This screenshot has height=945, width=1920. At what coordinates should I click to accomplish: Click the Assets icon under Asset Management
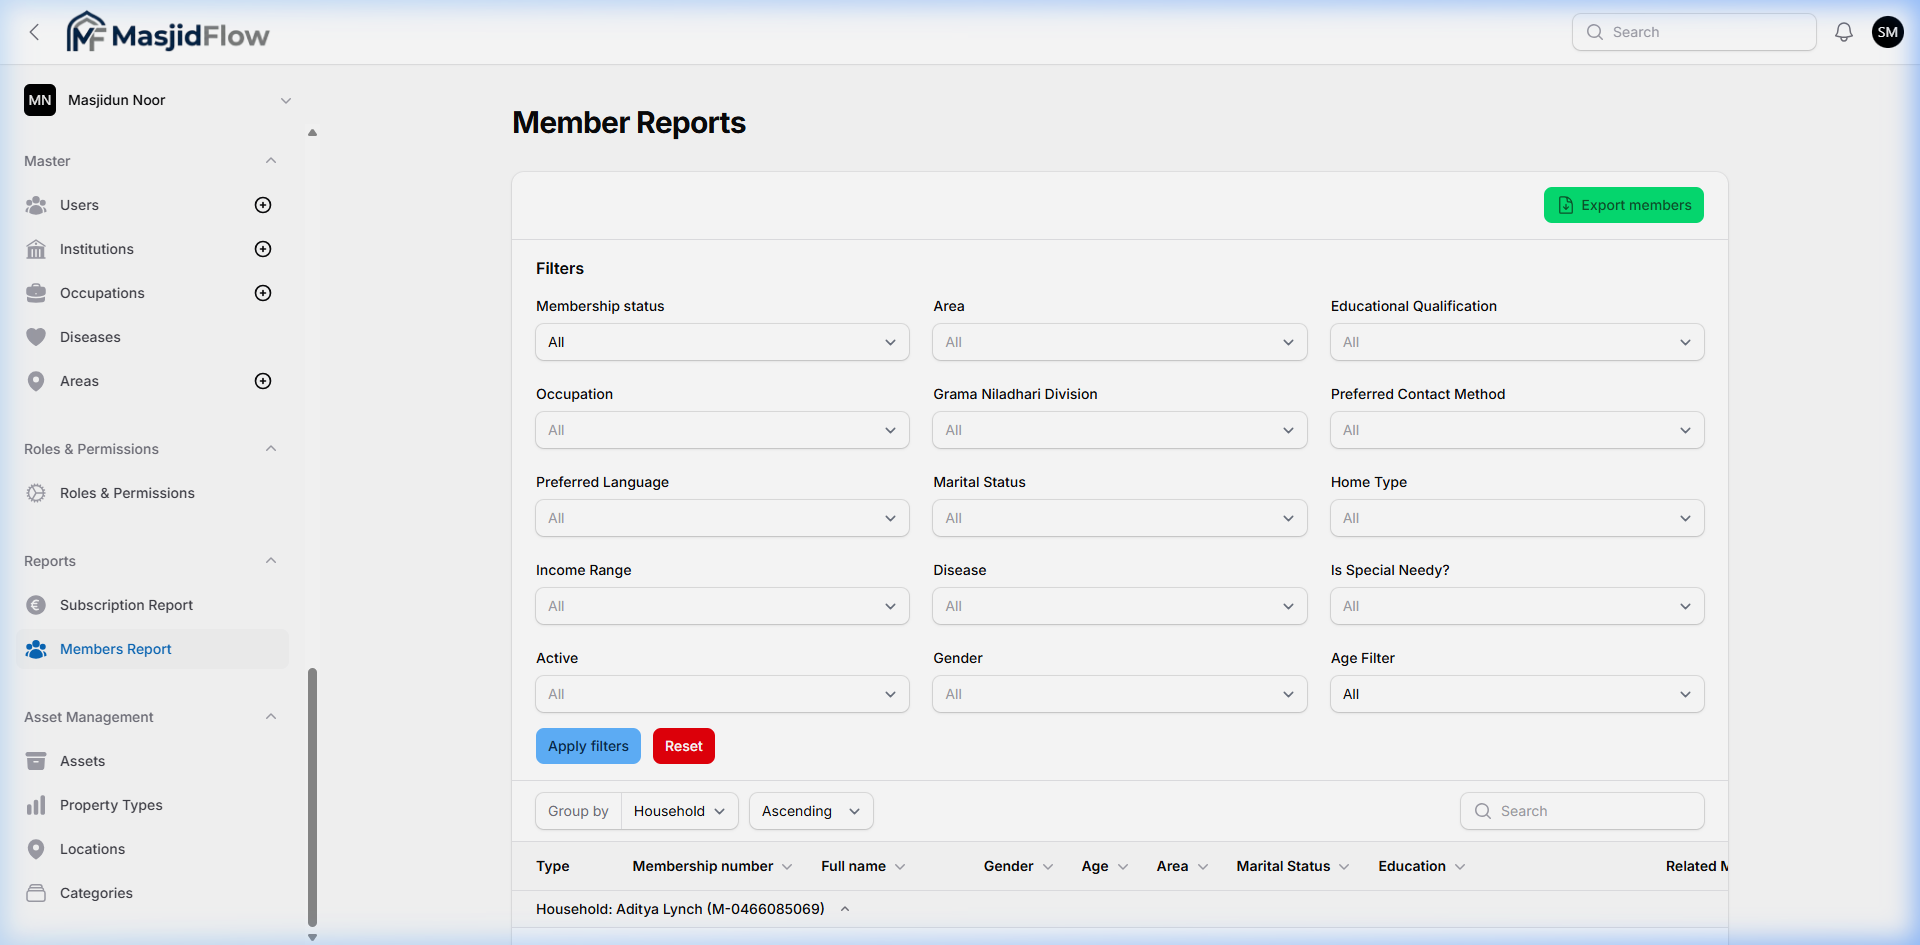pyautogui.click(x=36, y=760)
